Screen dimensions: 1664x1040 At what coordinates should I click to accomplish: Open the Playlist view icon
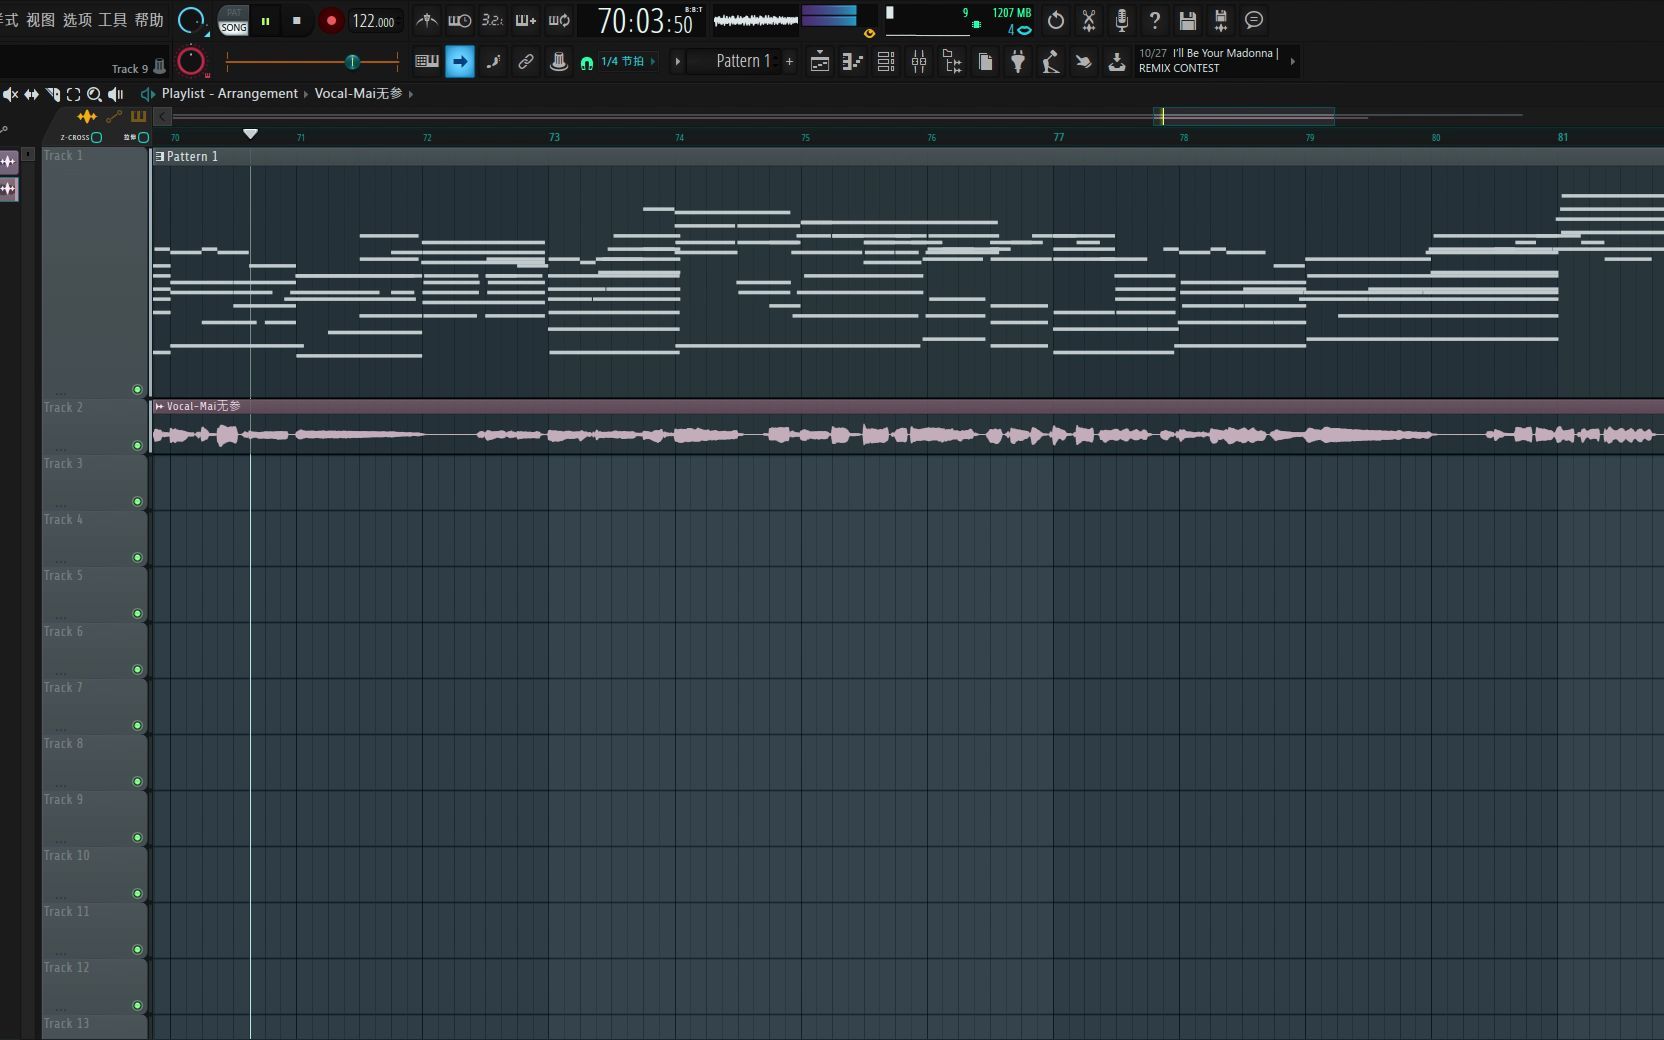tap(820, 62)
